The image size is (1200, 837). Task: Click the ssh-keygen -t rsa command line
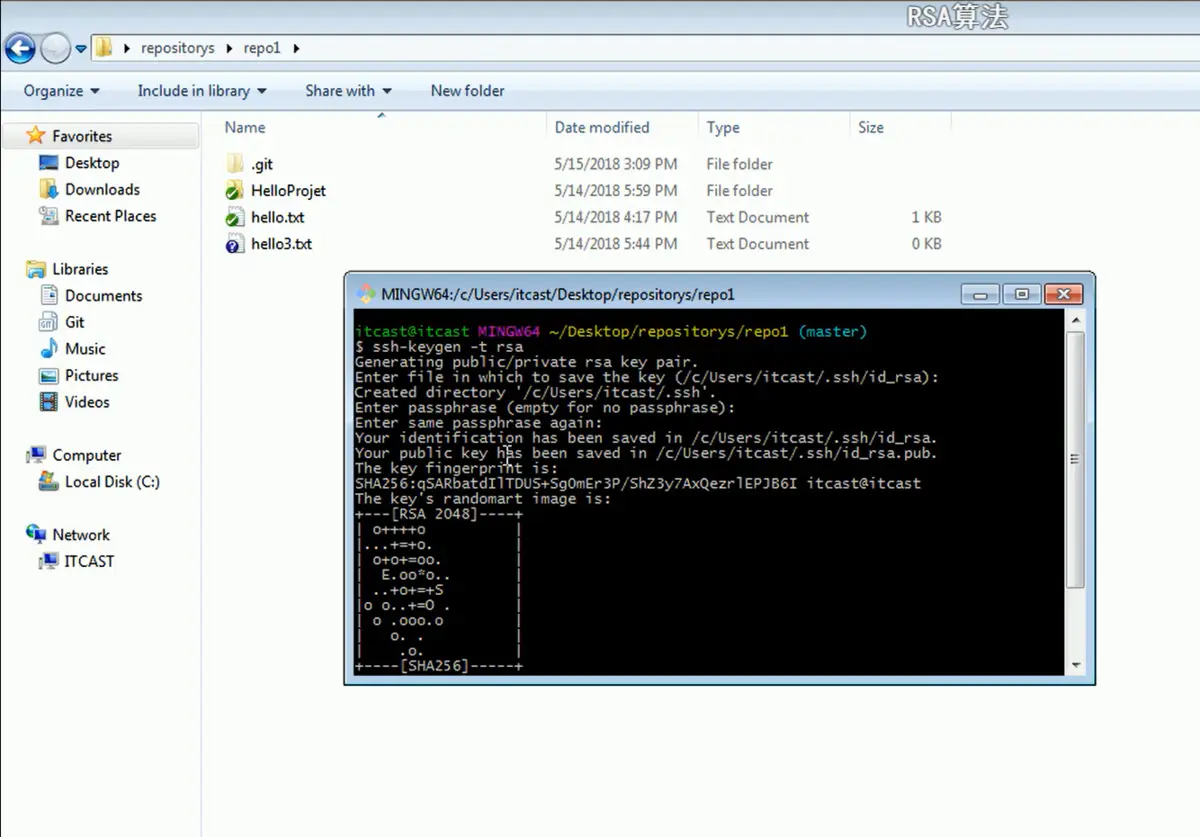(439, 347)
